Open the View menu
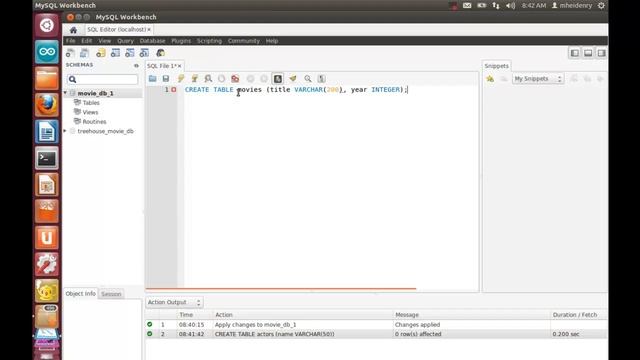This screenshot has height=360, width=640. point(104,41)
